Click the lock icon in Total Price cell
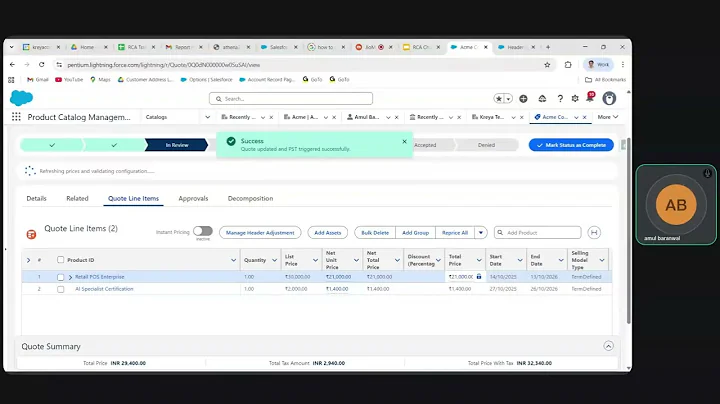720x404 pixels. coord(479,276)
